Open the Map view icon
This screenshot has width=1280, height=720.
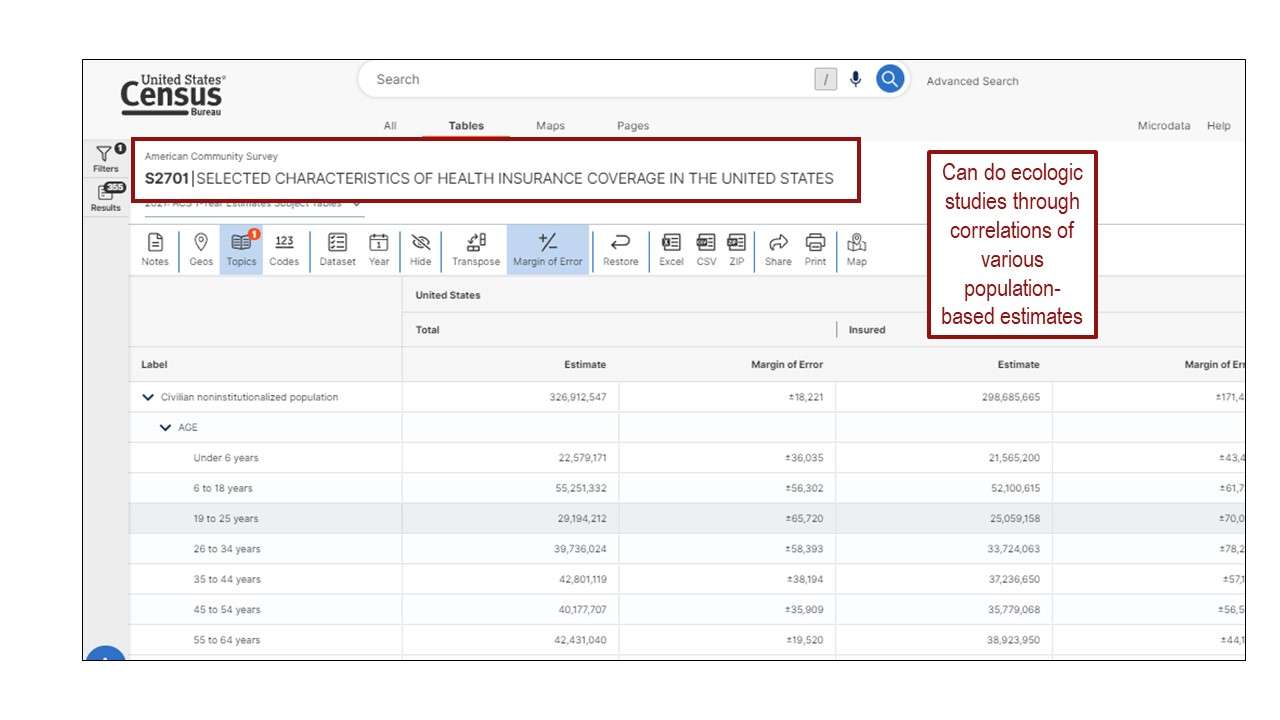click(x=855, y=248)
